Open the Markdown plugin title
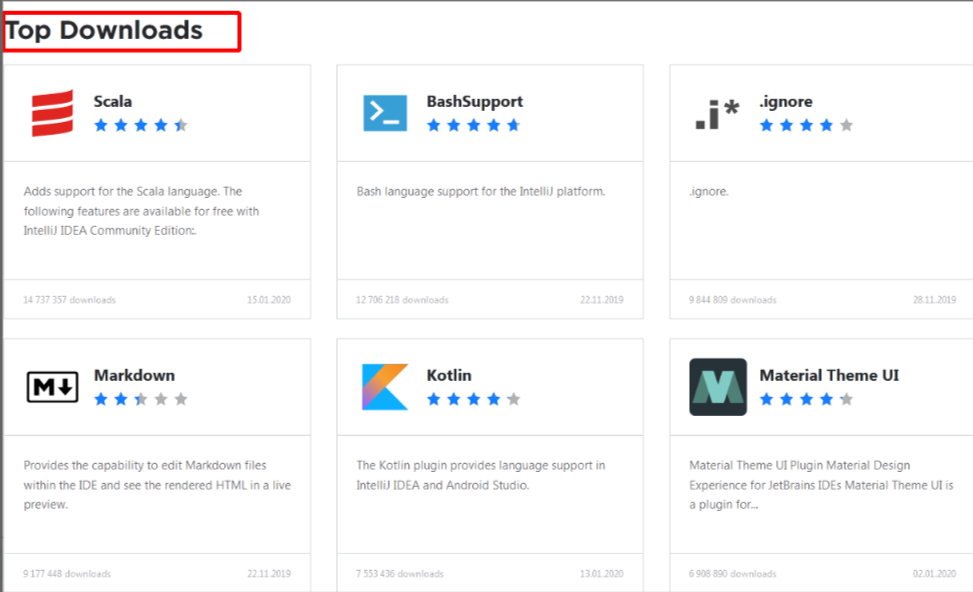 coord(134,375)
